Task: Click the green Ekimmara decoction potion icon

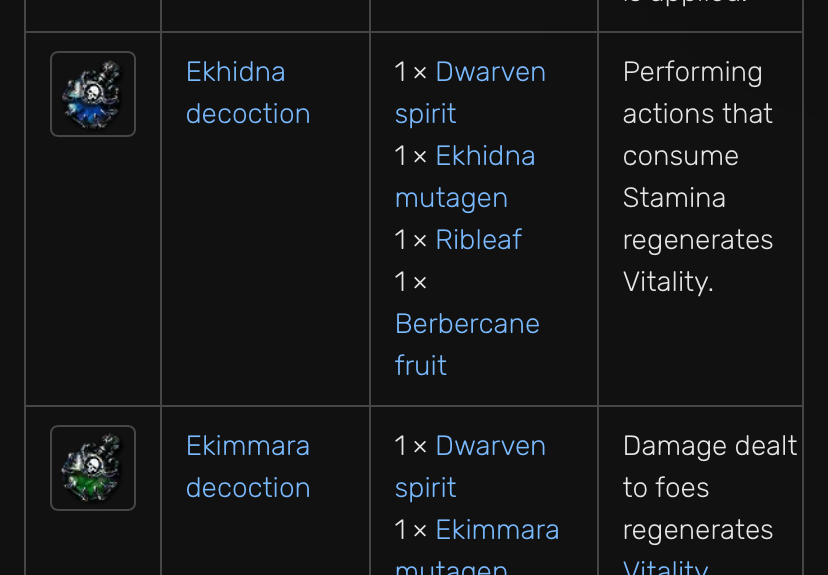Action: coord(93,468)
